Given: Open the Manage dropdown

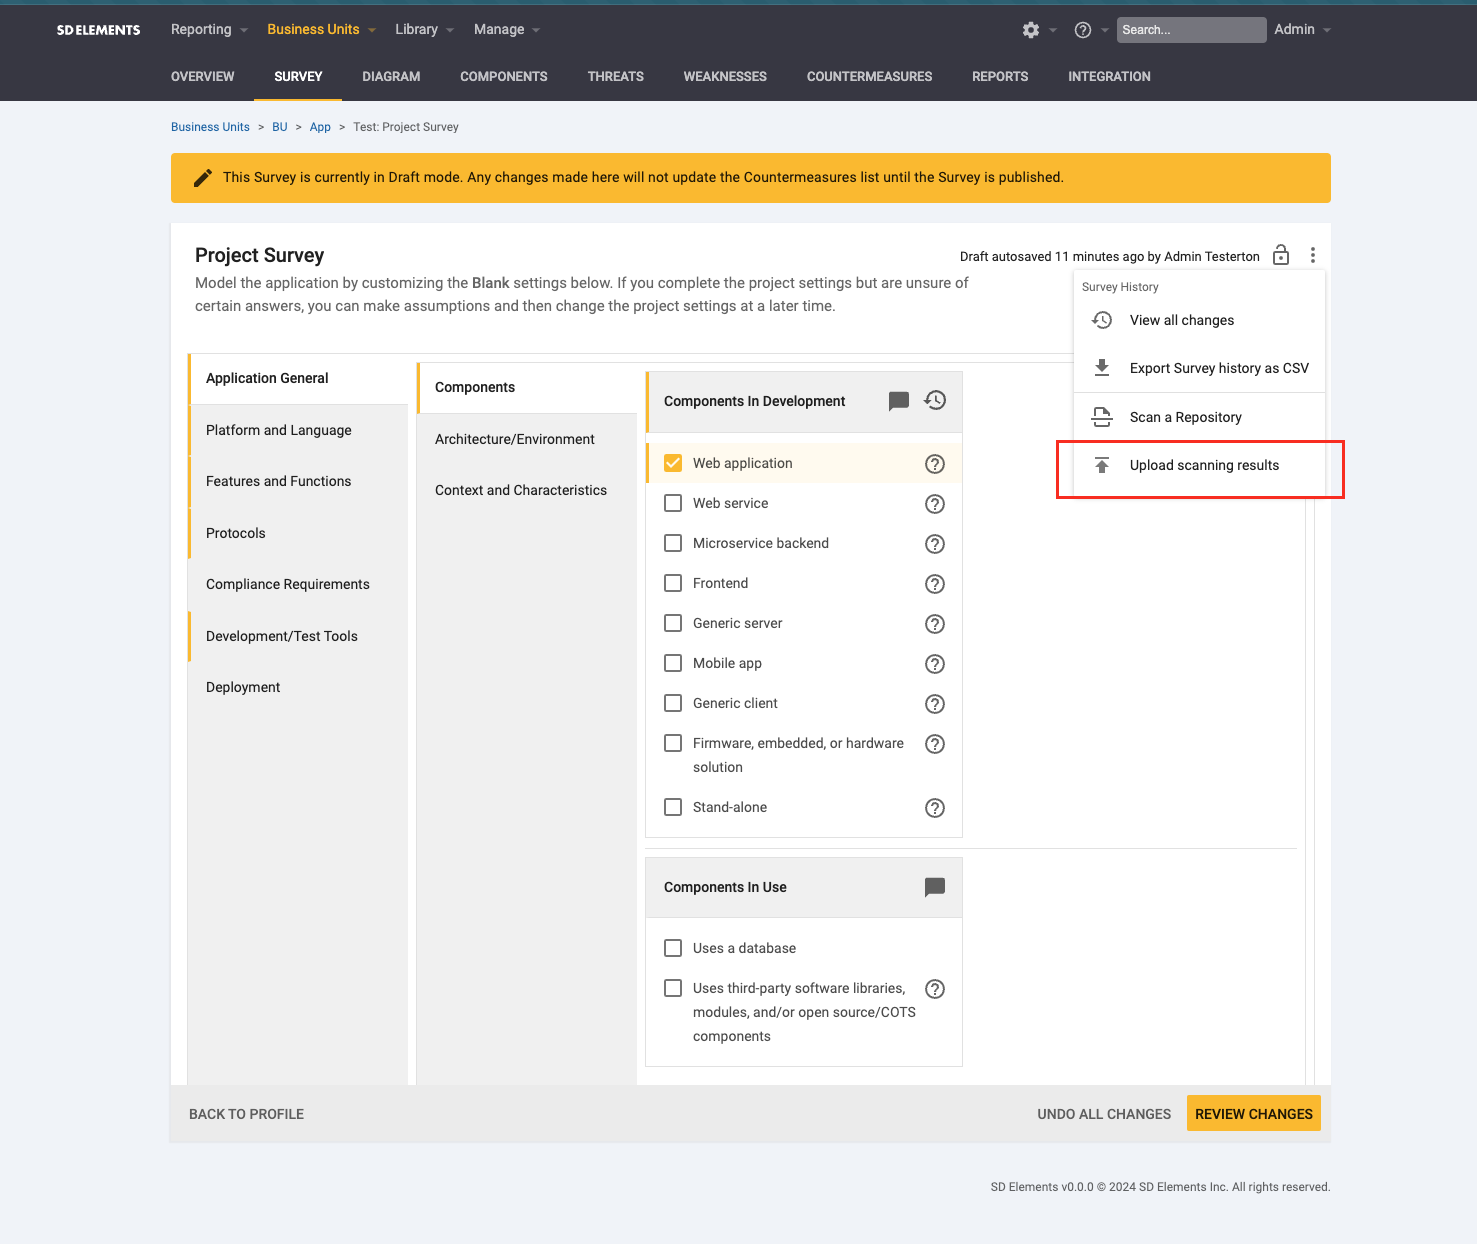Looking at the screenshot, I should click(500, 29).
